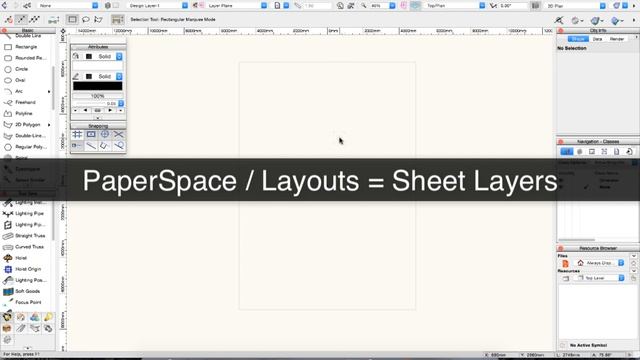Click the black pen color bar
The image size is (640, 360).
pyautogui.click(x=98, y=86)
